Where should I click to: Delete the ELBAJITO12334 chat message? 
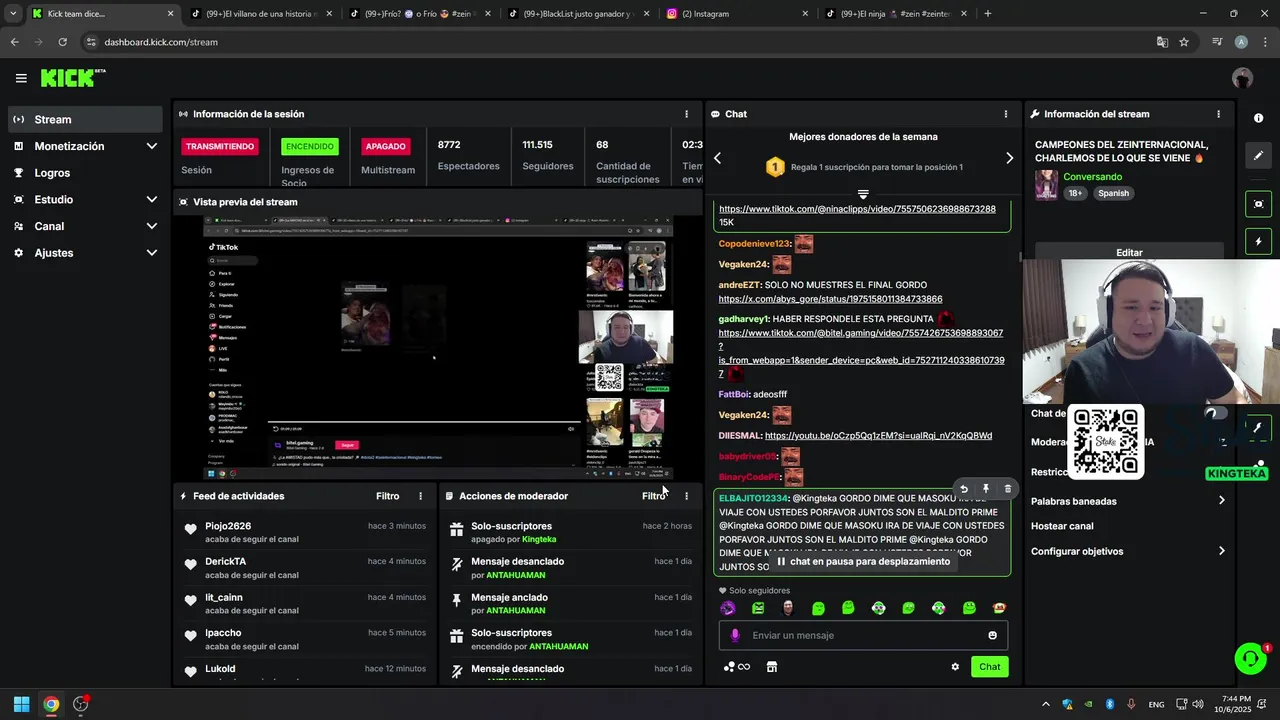click(x=1007, y=489)
